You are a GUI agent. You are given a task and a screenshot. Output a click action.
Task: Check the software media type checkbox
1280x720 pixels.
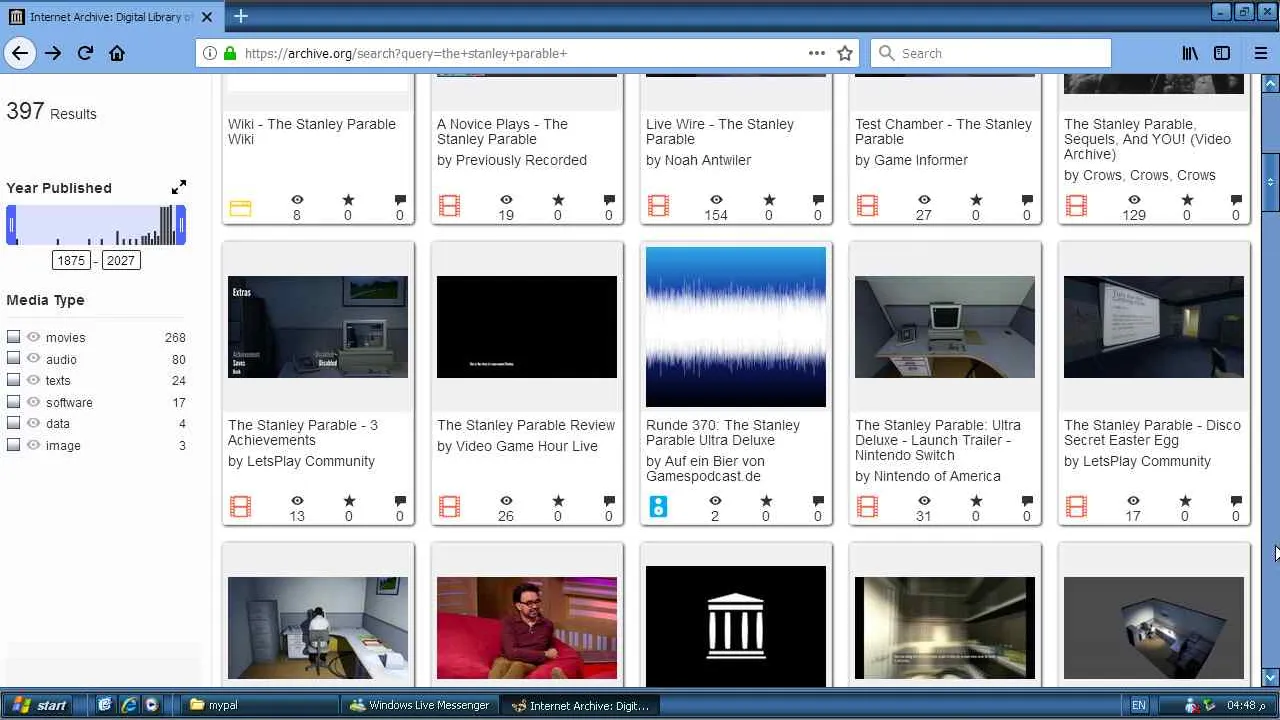tap(13, 402)
